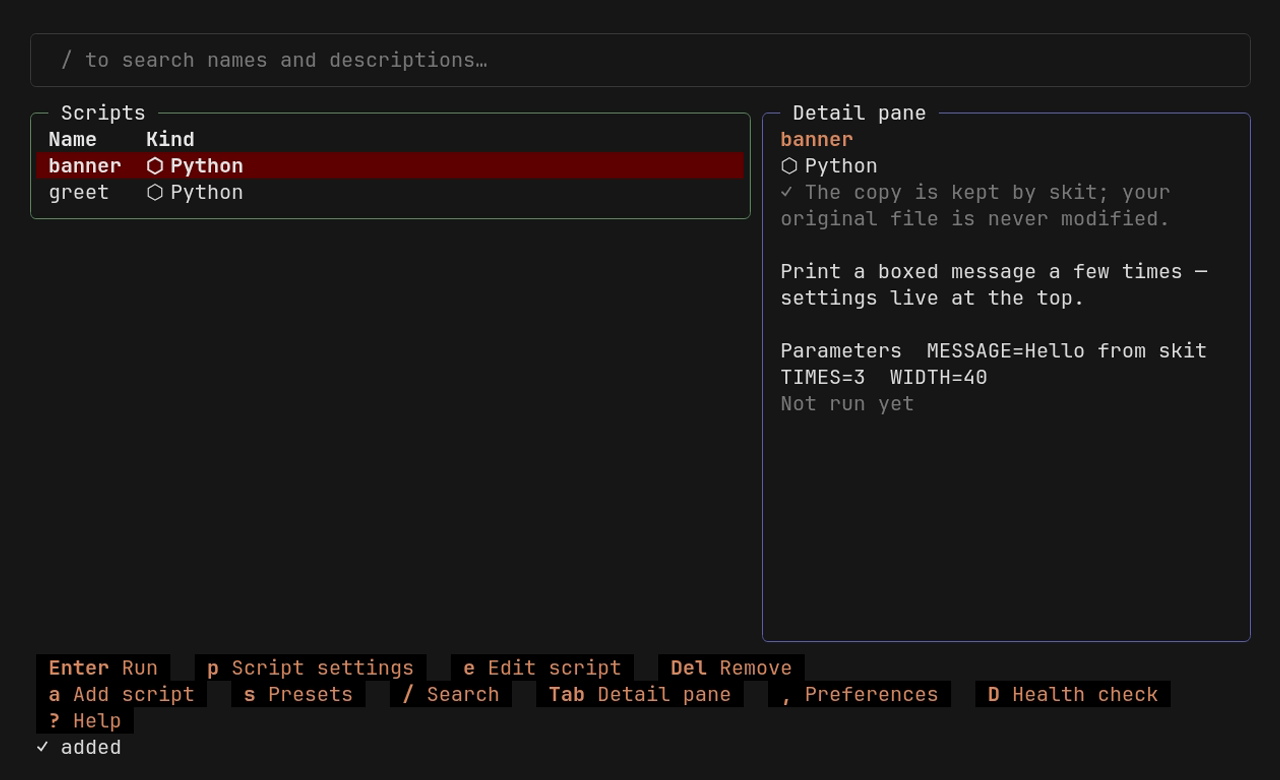Viewport: 1280px width, 780px height.
Task: Open Presets from the footer bar
Action: point(298,694)
